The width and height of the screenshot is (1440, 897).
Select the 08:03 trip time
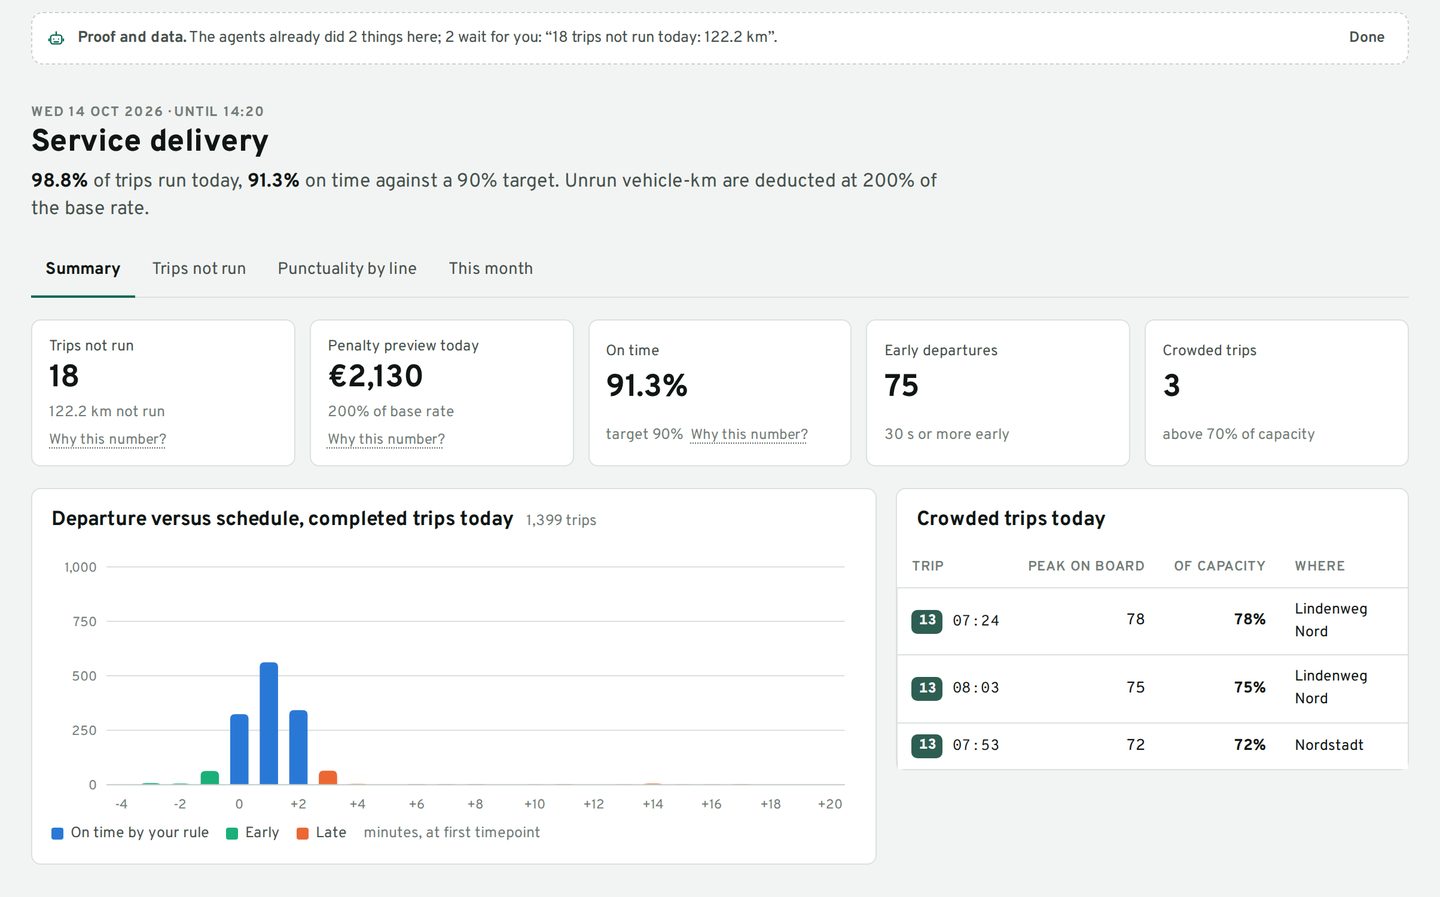tap(976, 688)
